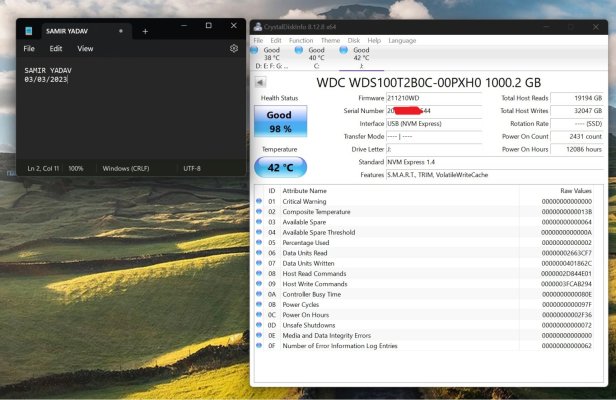616x400 pixels.
Task: Click the Total Host Writes value 32047 GB
Action: [577, 111]
